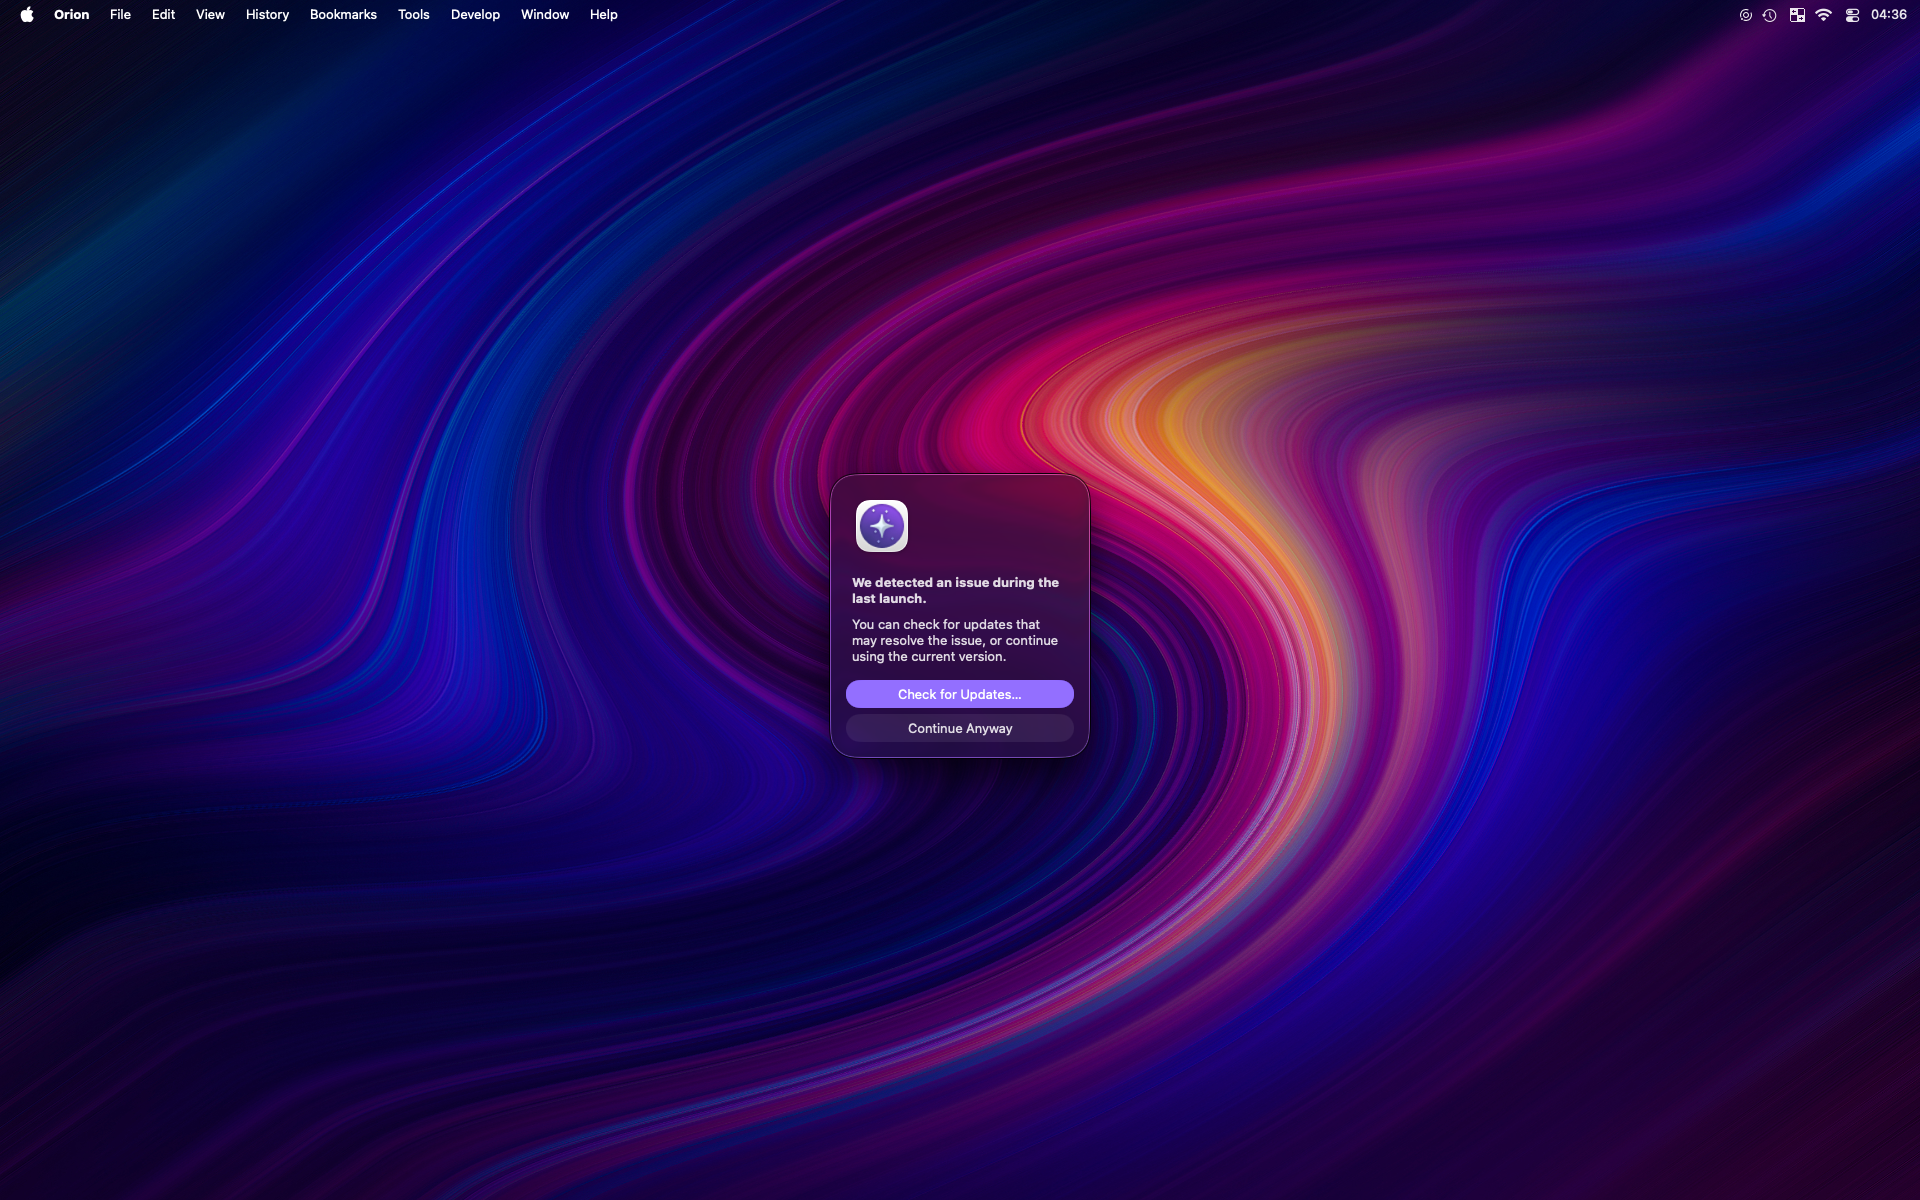Click the Check for Updates button
The image size is (1920, 1200).
[959, 694]
